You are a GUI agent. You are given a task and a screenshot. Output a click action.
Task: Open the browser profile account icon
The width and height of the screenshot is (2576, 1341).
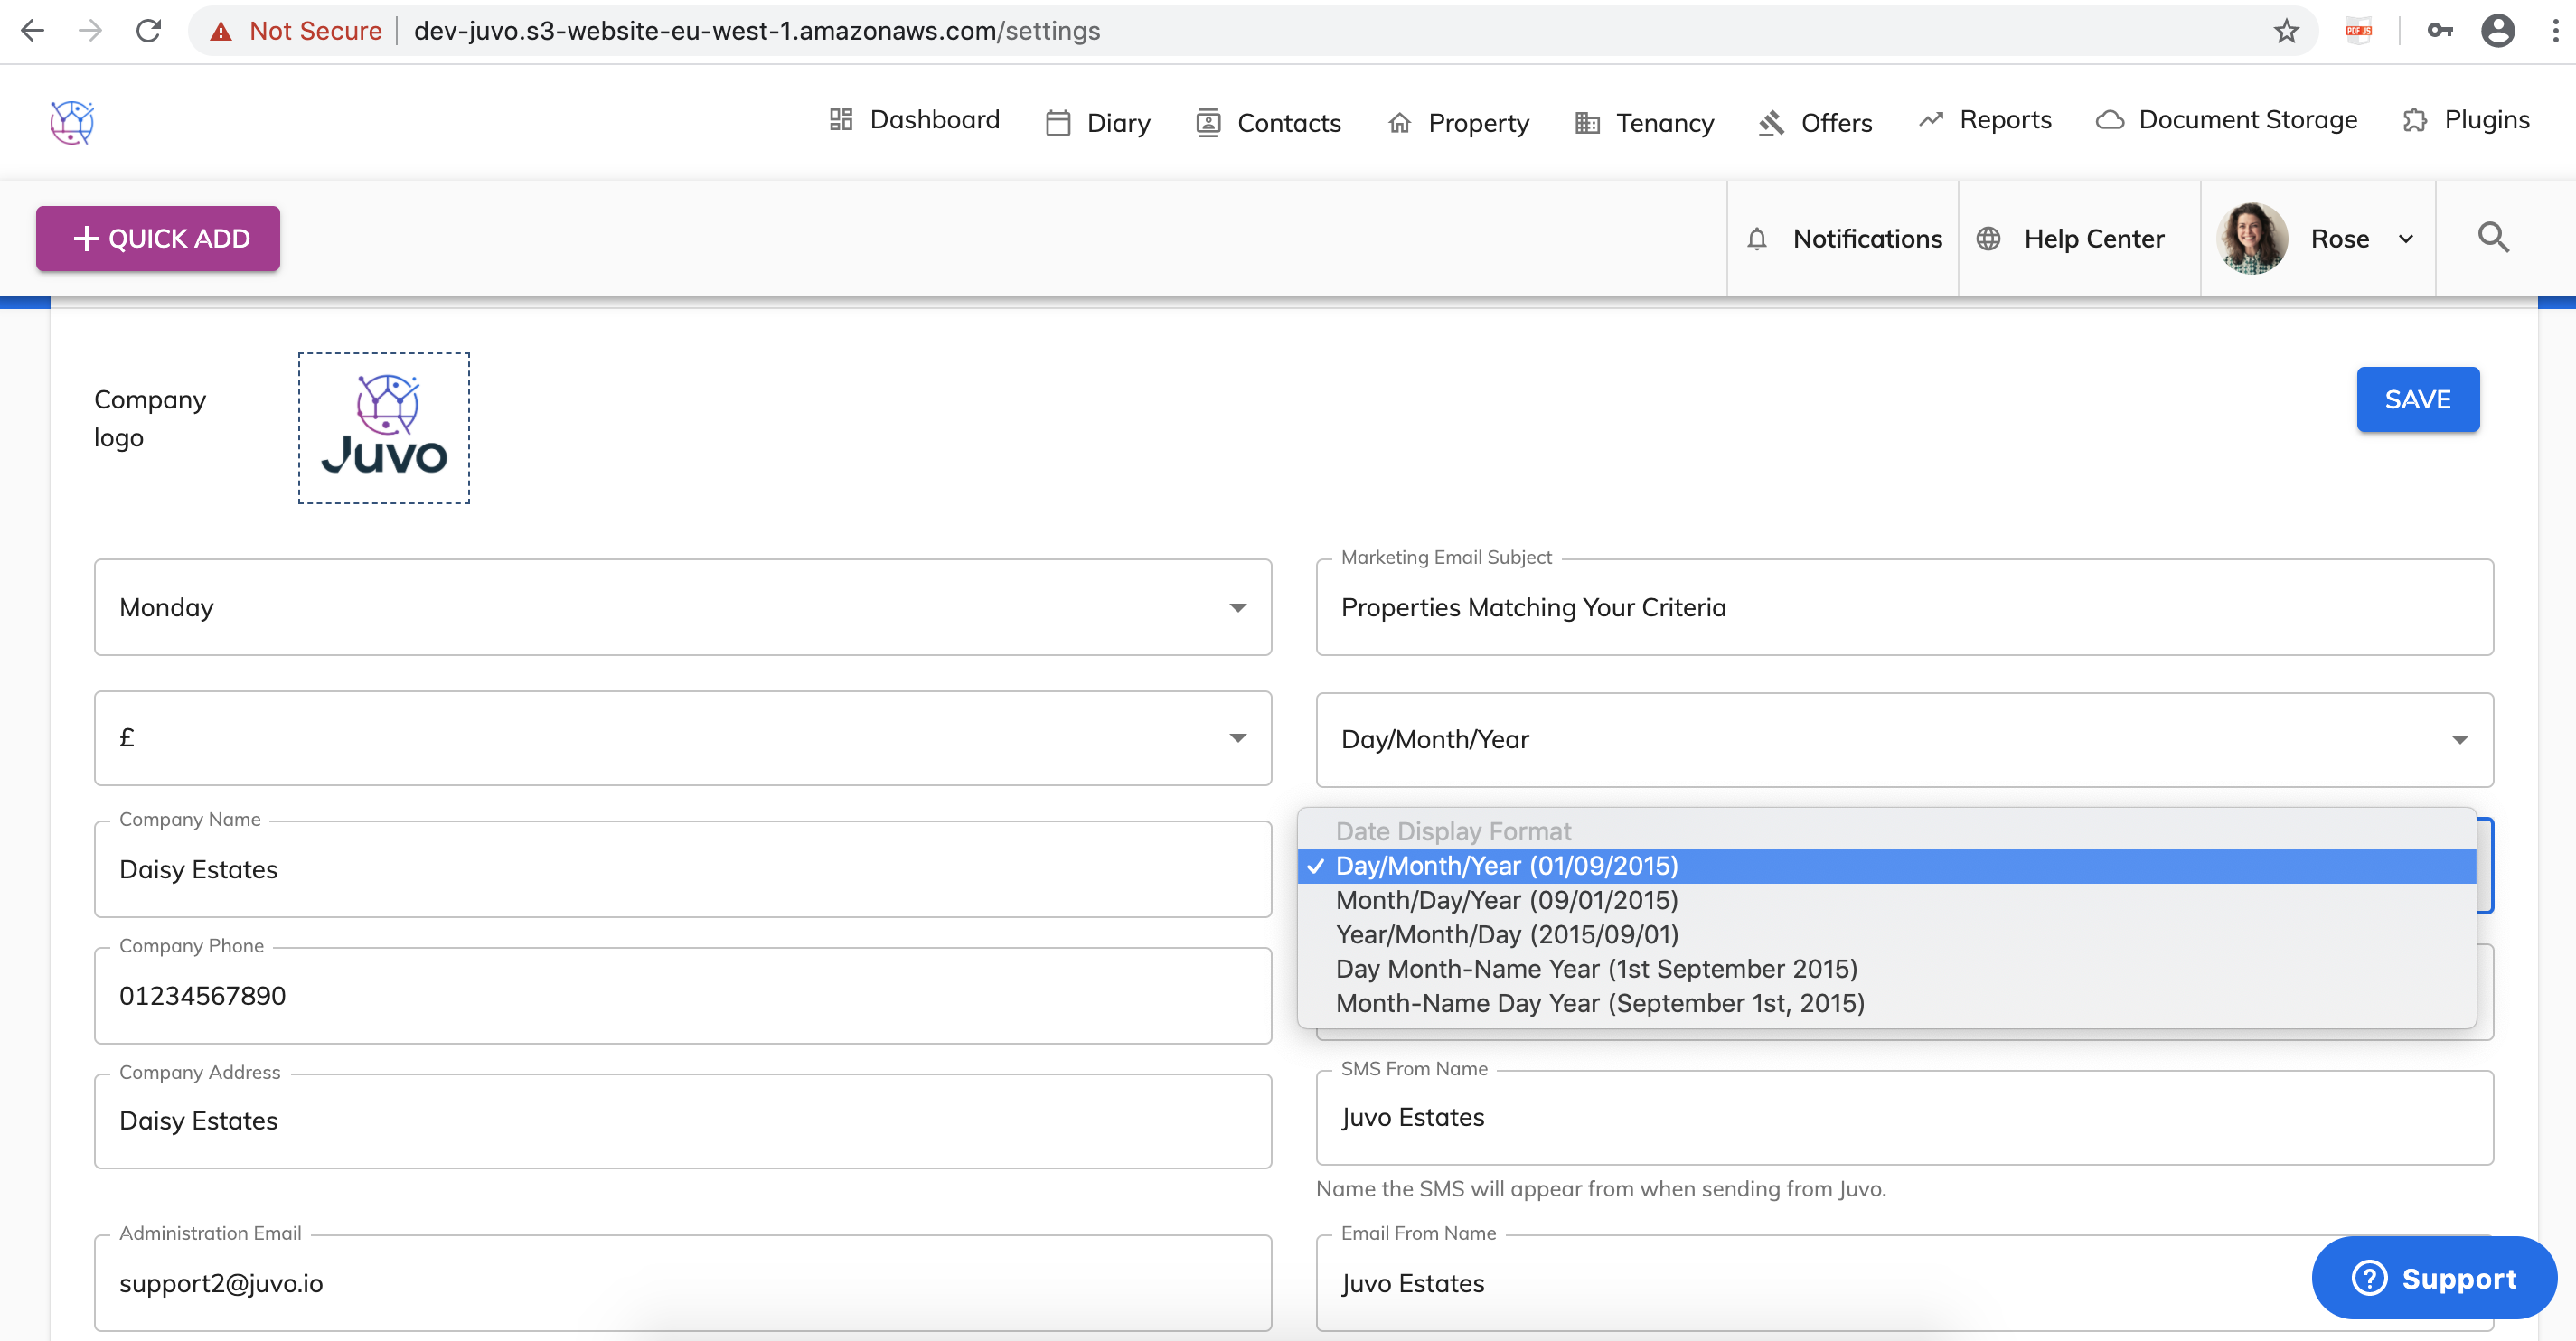click(2497, 31)
